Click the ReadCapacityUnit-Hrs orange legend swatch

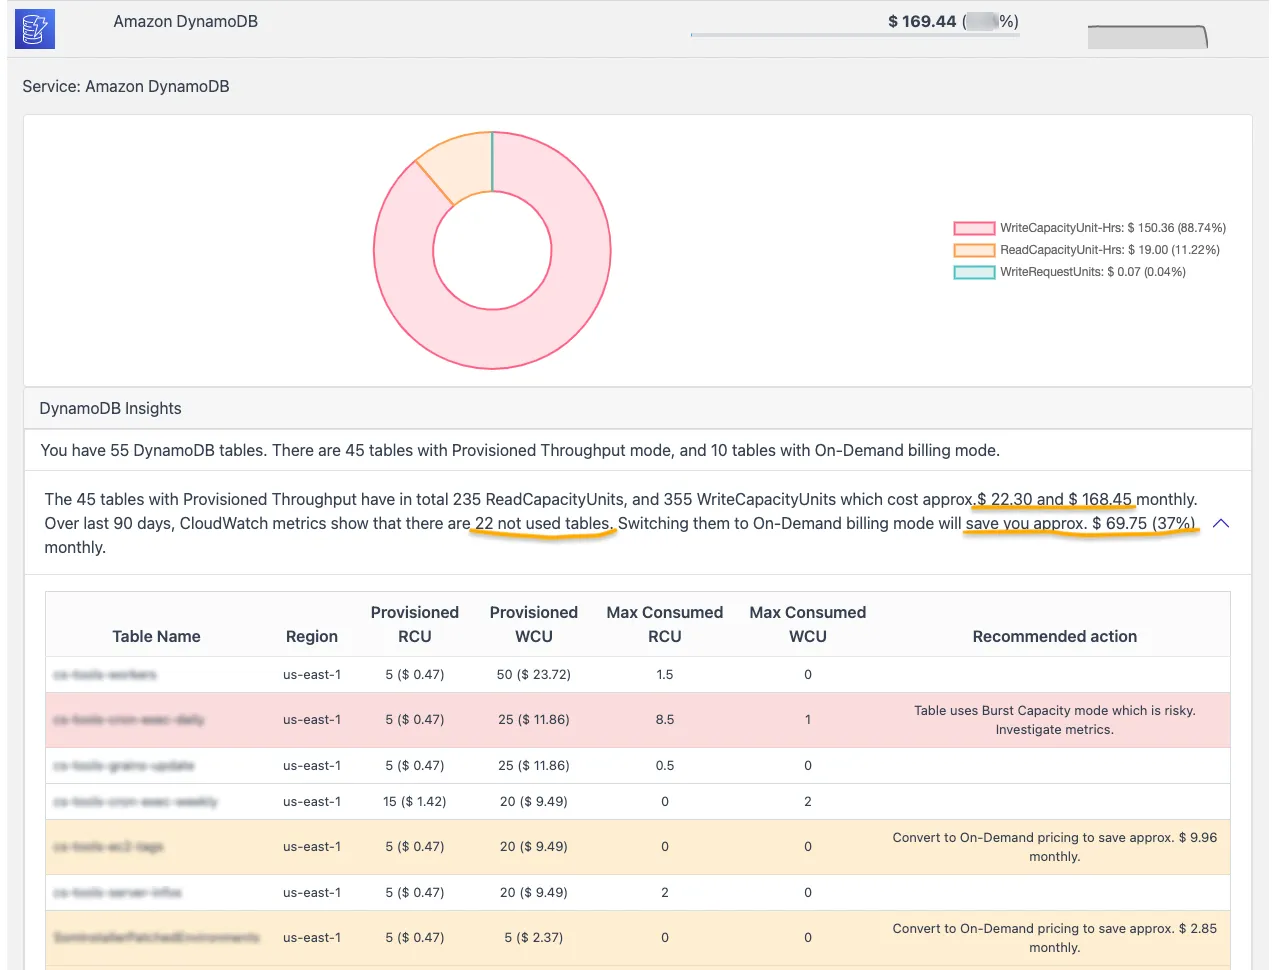(974, 250)
